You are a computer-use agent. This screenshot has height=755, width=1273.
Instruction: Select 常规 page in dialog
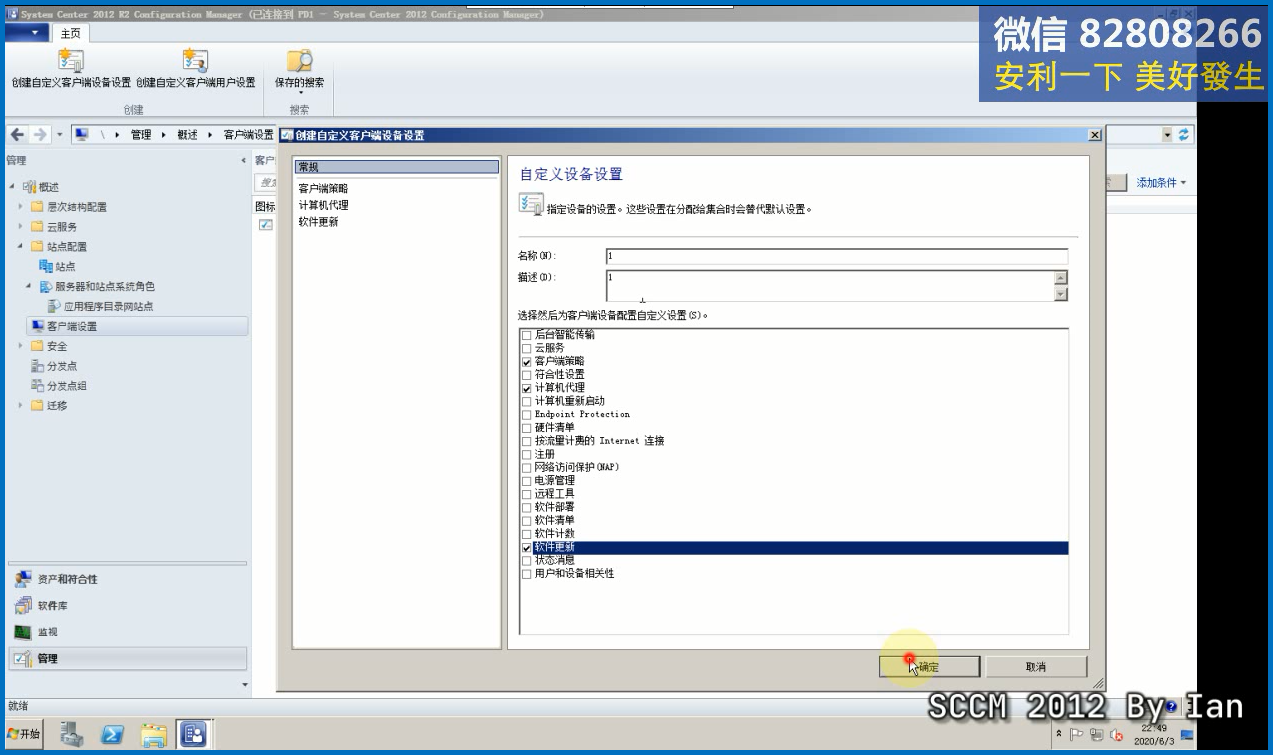pyautogui.click(x=396, y=167)
